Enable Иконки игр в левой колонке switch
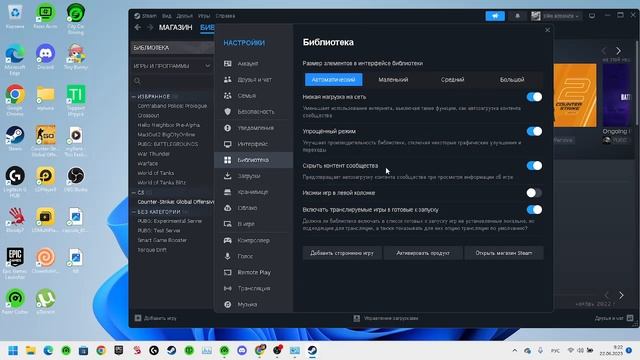The image size is (640, 360). point(534,193)
